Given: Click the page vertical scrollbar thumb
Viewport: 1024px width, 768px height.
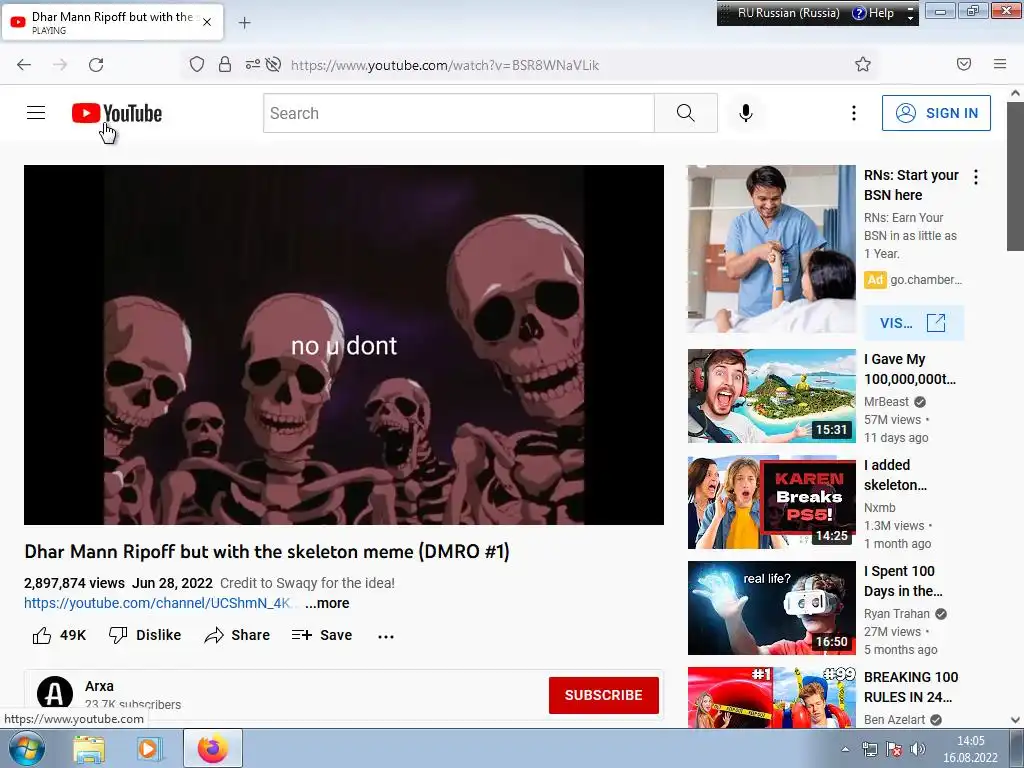Looking at the screenshot, I should 1015,176.
